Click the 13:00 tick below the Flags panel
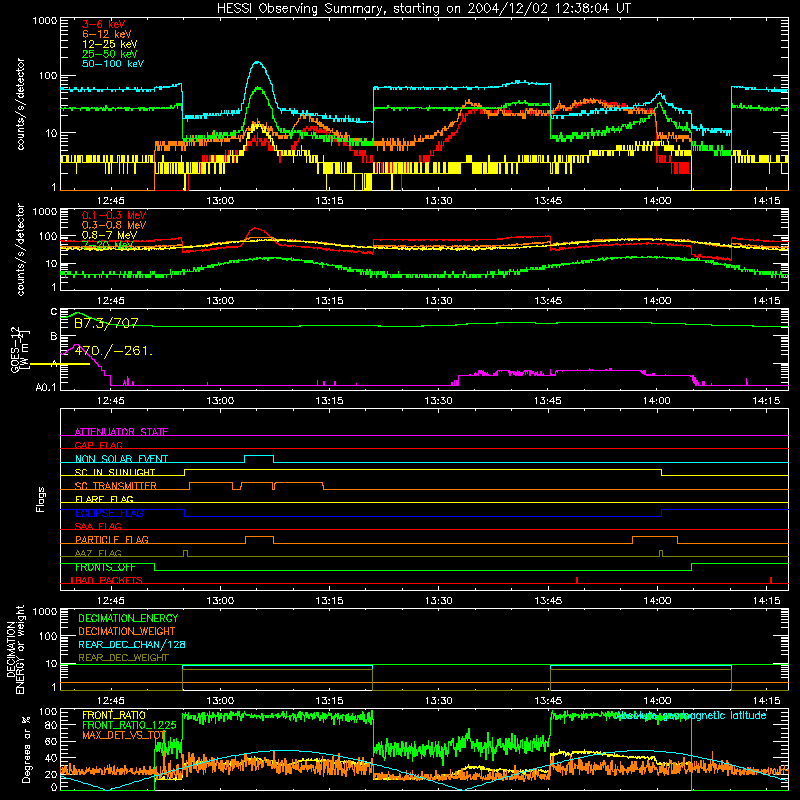800x800 pixels. click(x=220, y=601)
